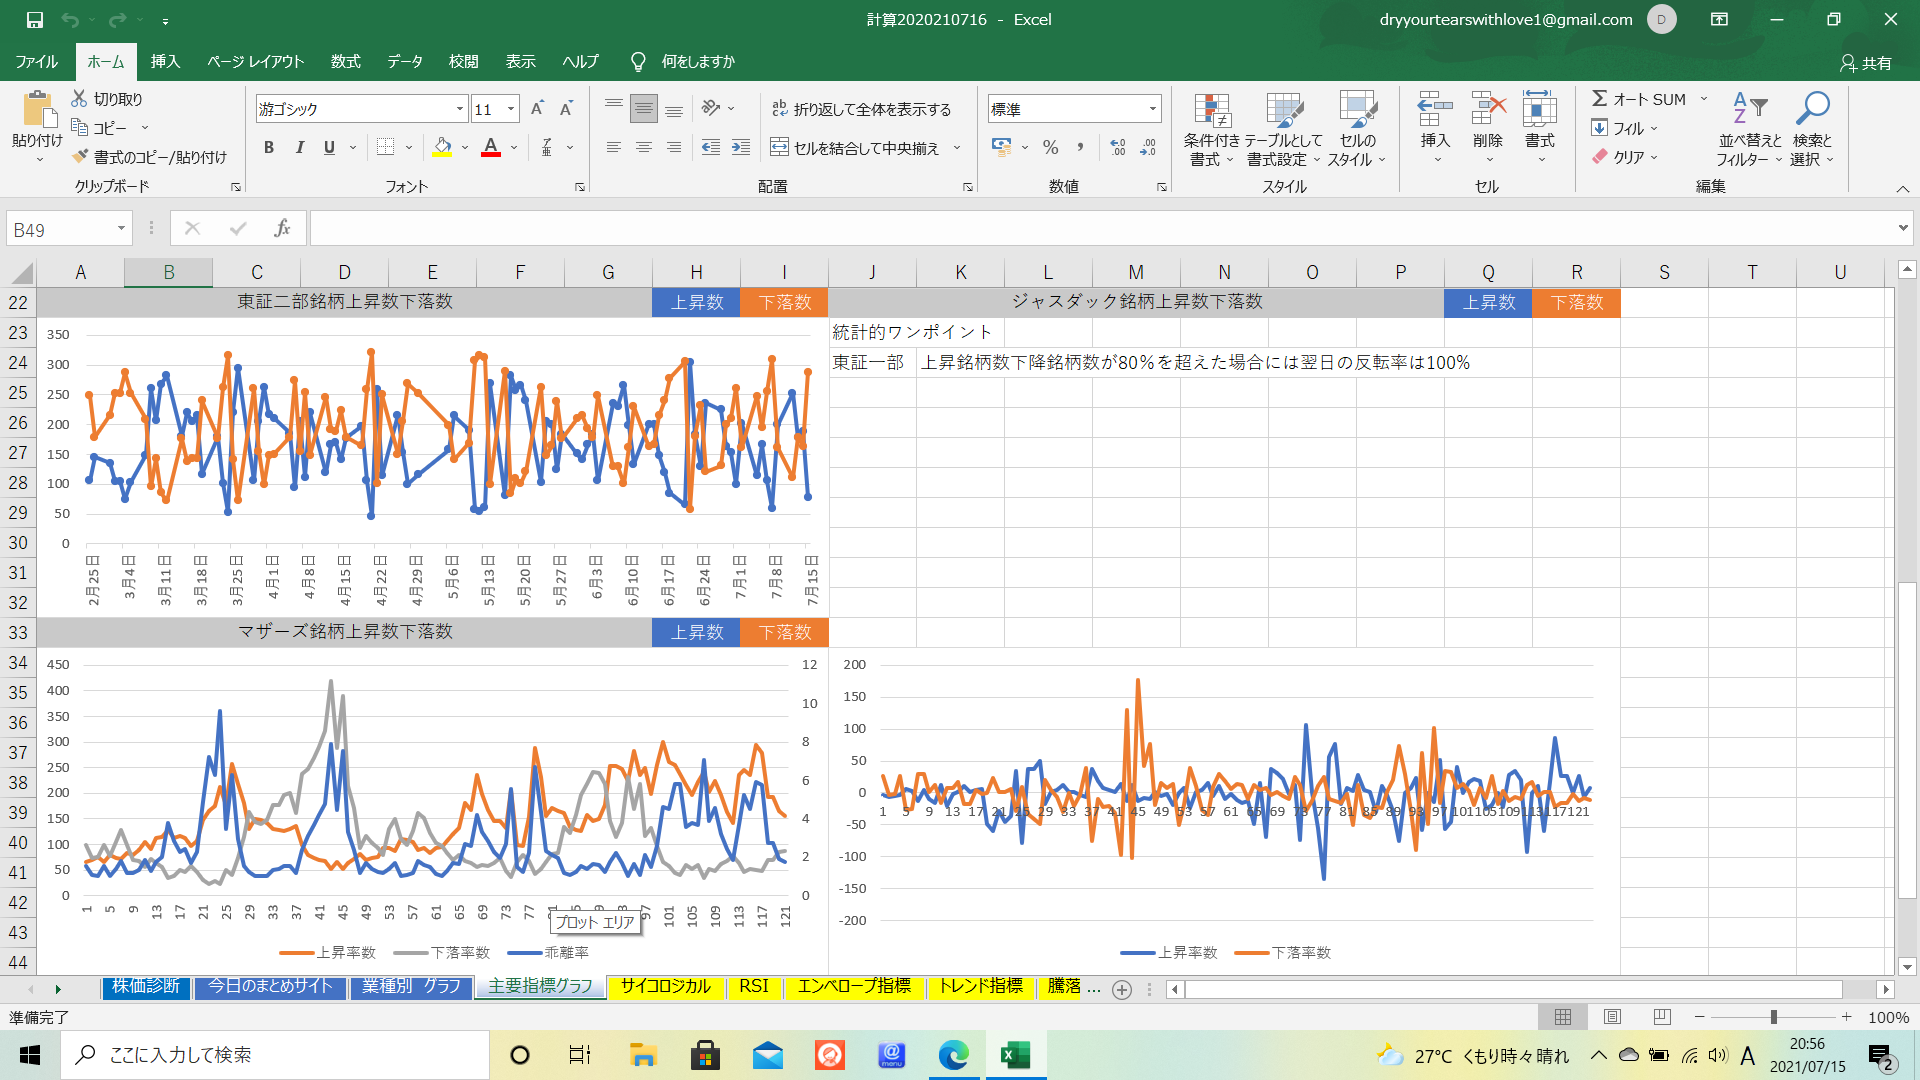Click the Format Painter brush icon
The image size is (1920, 1080).
tap(81, 157)
